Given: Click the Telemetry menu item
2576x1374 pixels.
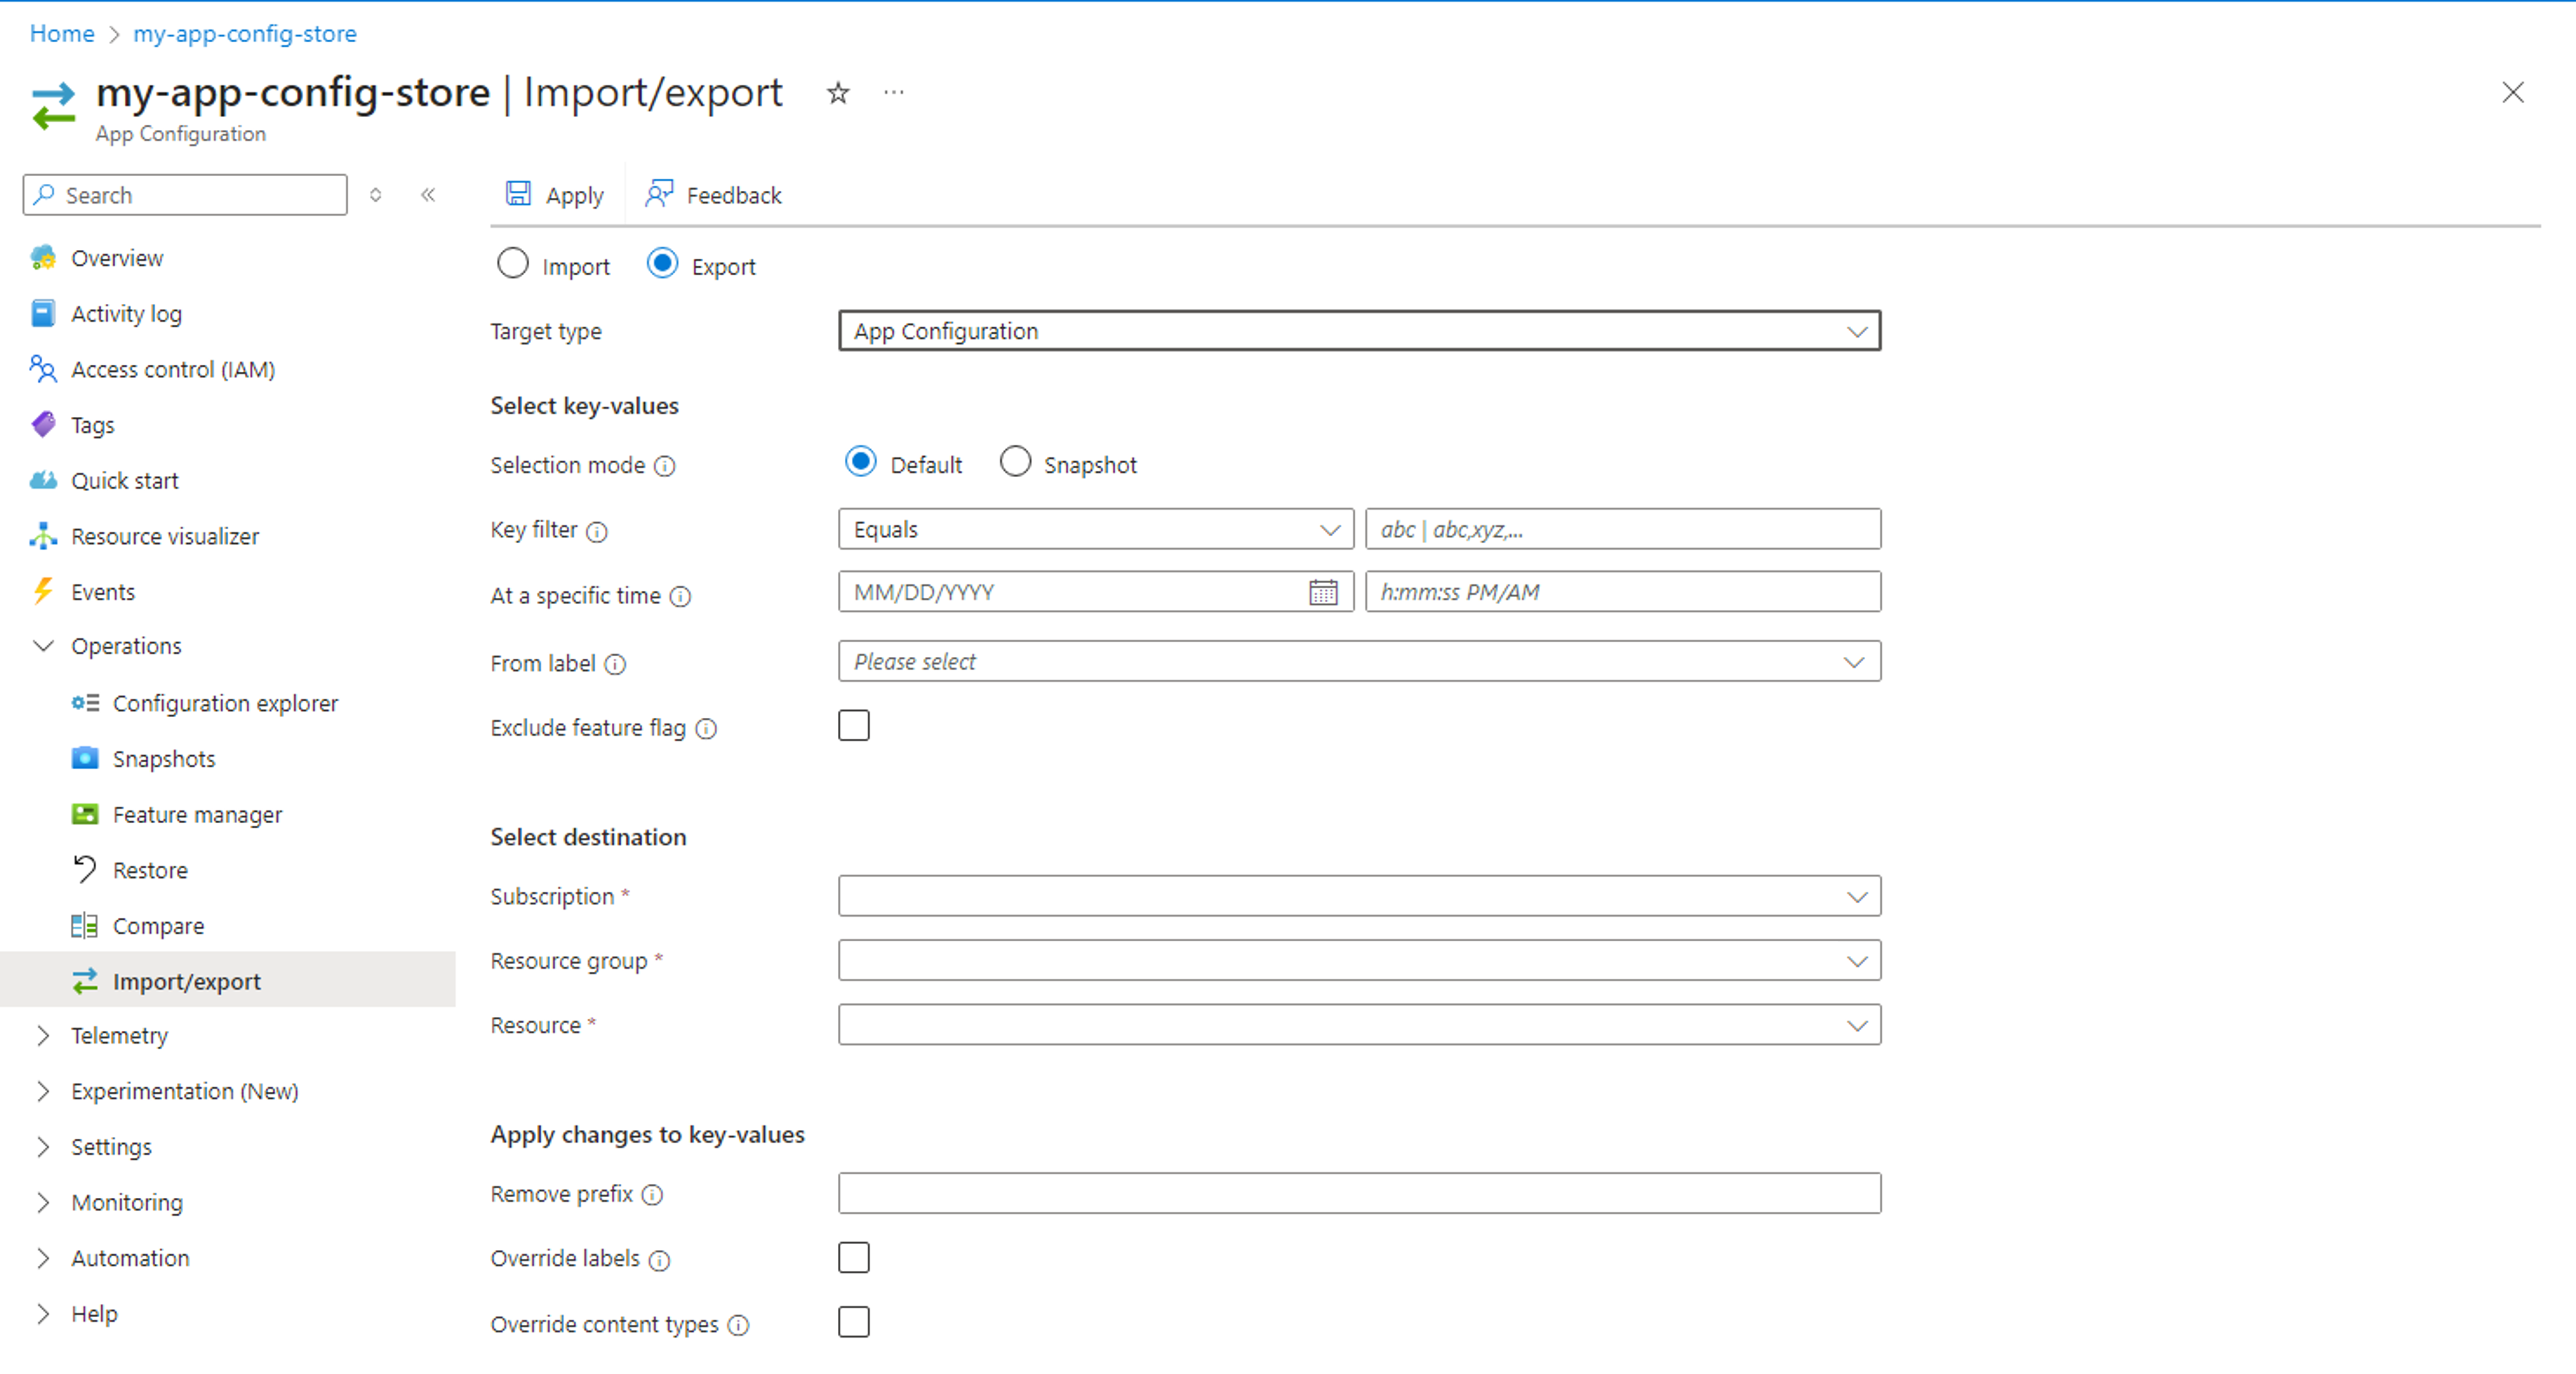Looking at the screenshot, I should click(x=119, y=1035).
